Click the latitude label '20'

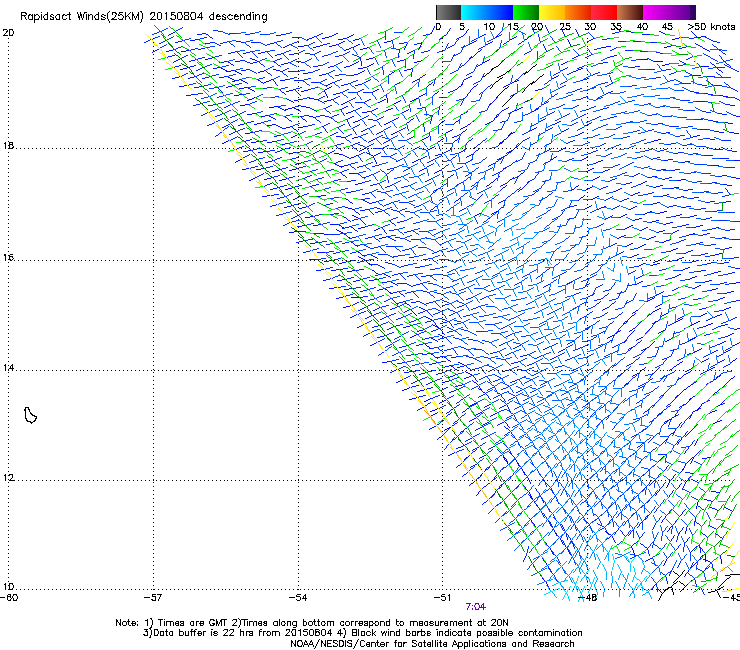[8, 33]
